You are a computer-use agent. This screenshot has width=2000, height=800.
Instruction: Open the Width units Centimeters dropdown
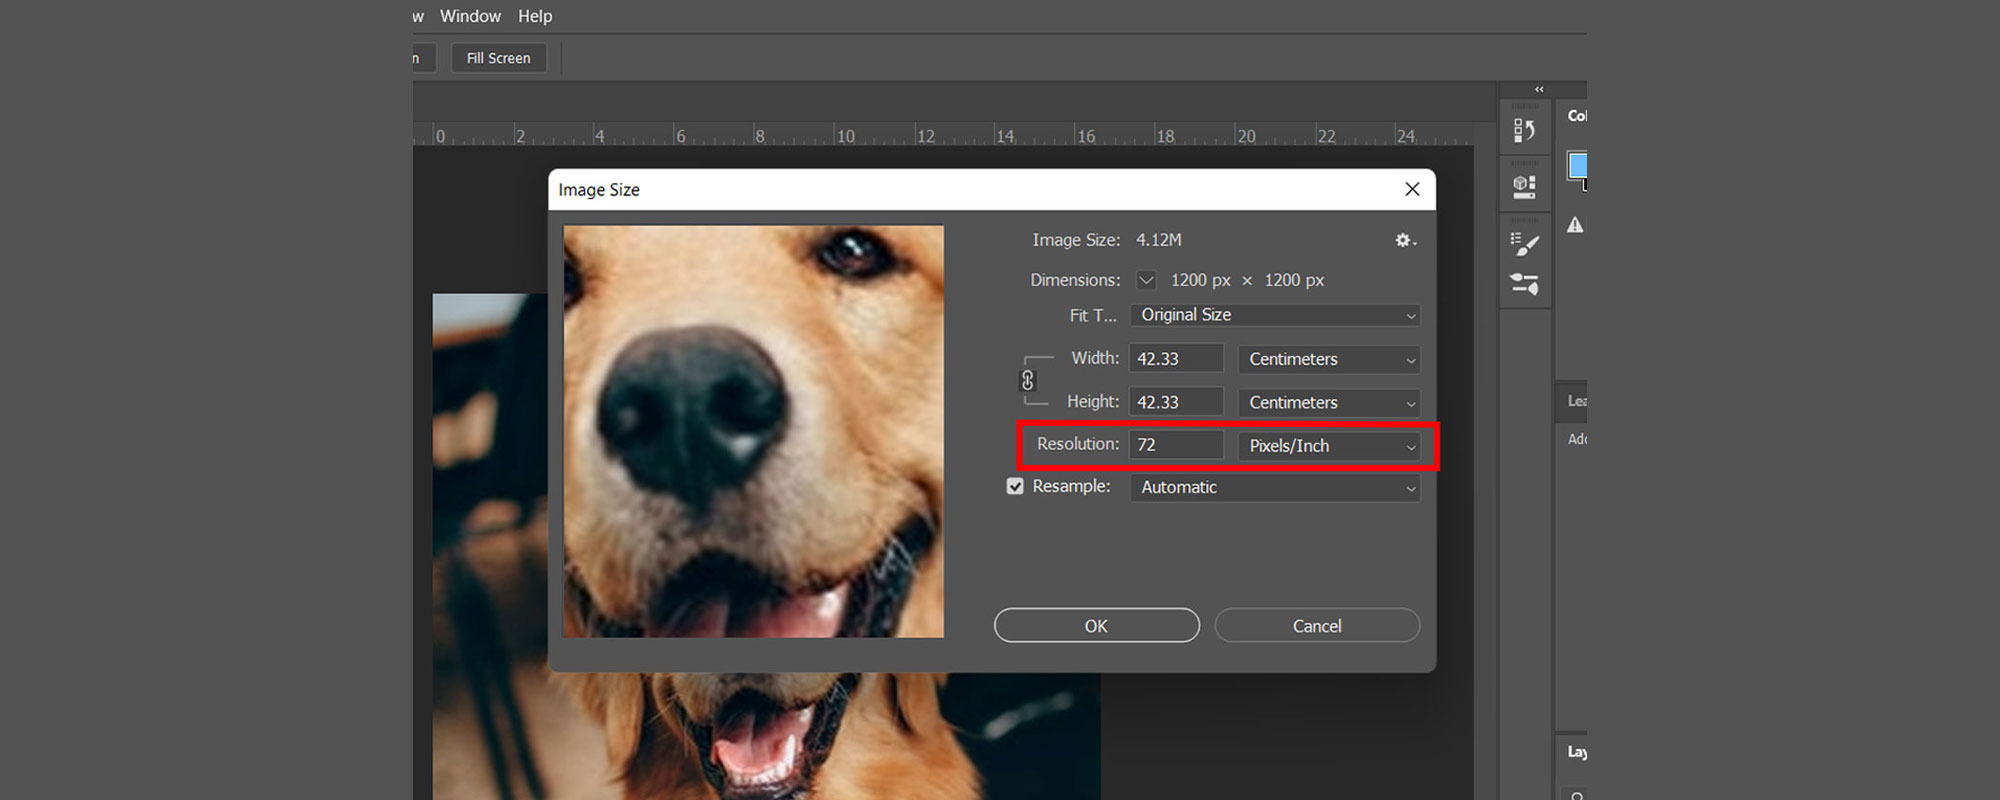coord(1329,359)
